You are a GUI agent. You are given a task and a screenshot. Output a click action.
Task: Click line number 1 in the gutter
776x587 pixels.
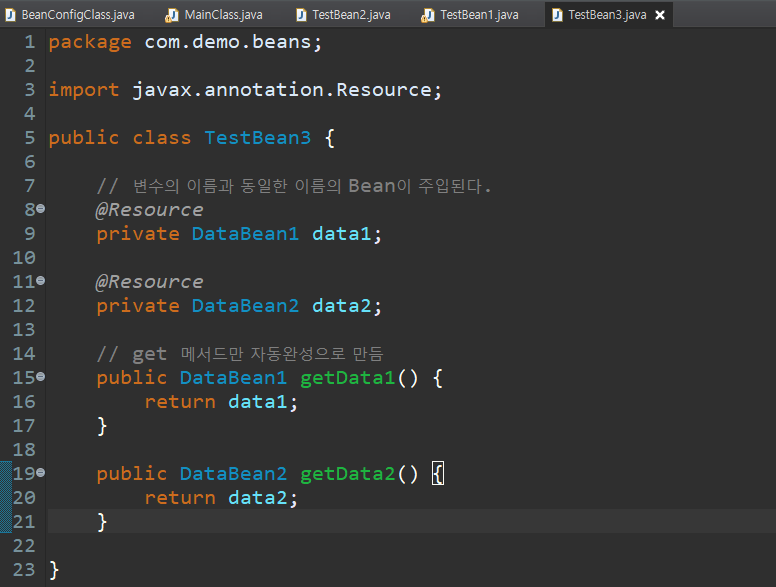30,42
